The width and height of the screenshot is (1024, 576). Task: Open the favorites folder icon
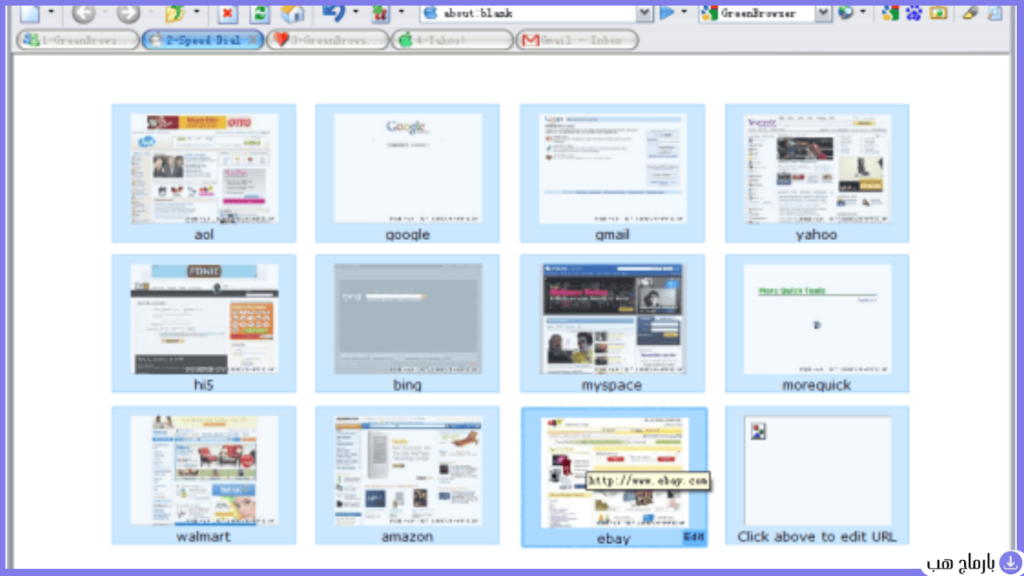(174, 12)
